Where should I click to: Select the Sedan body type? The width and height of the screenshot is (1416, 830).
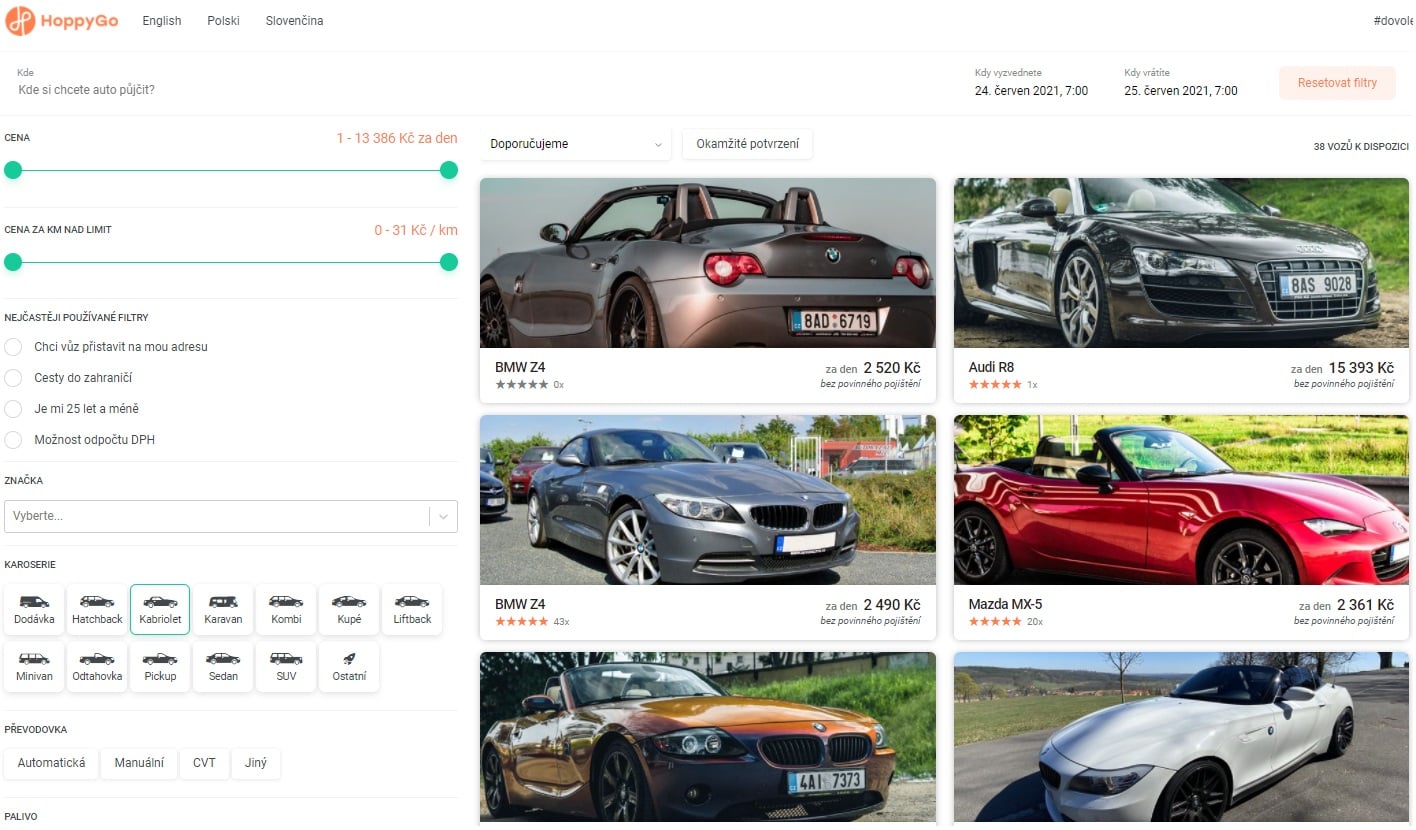click(223, 667)
